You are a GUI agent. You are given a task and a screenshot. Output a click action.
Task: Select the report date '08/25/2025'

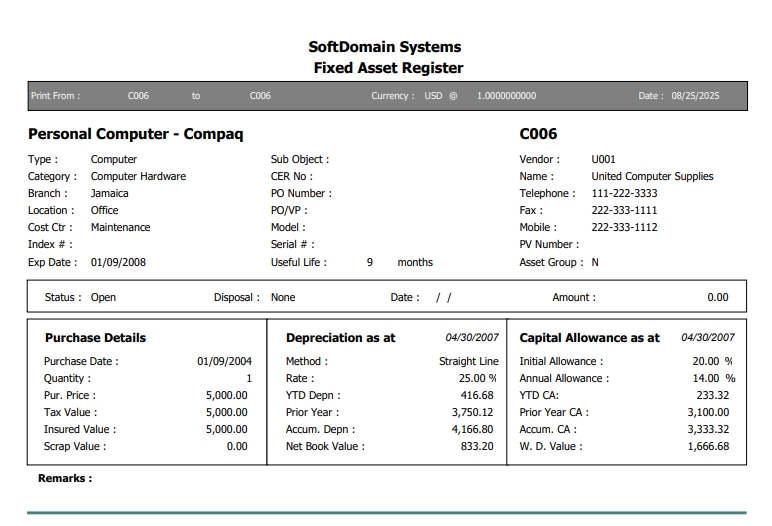click(x=695, y=96)
